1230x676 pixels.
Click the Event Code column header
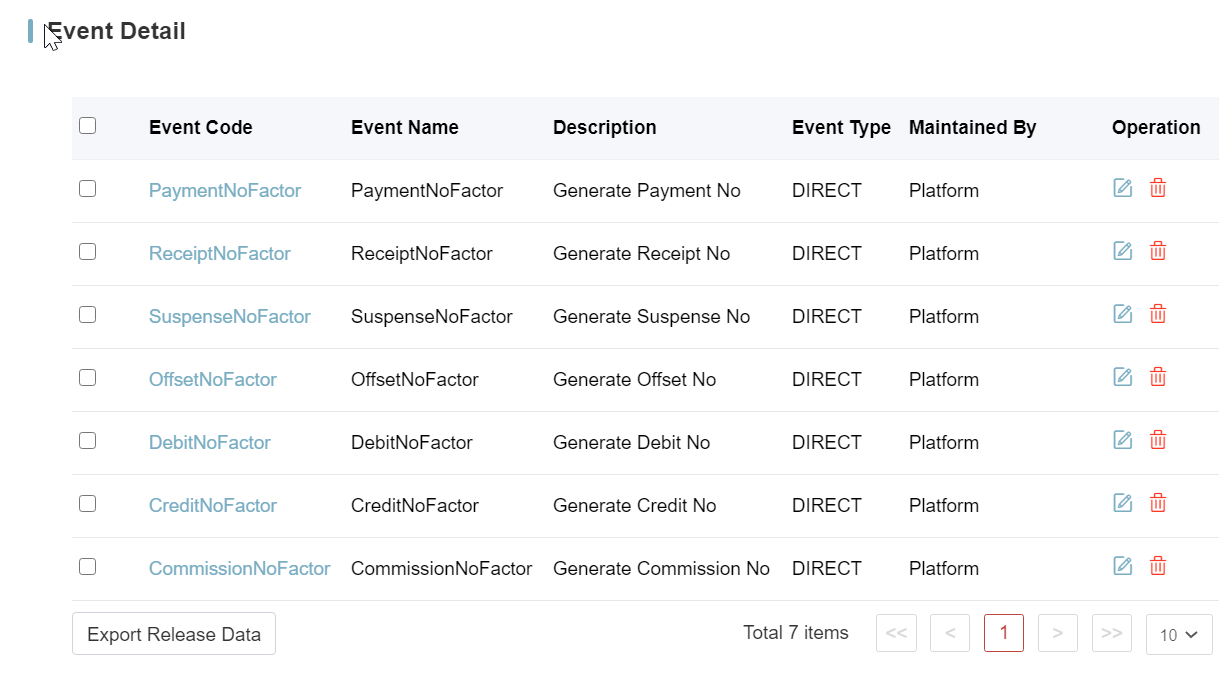201,127
